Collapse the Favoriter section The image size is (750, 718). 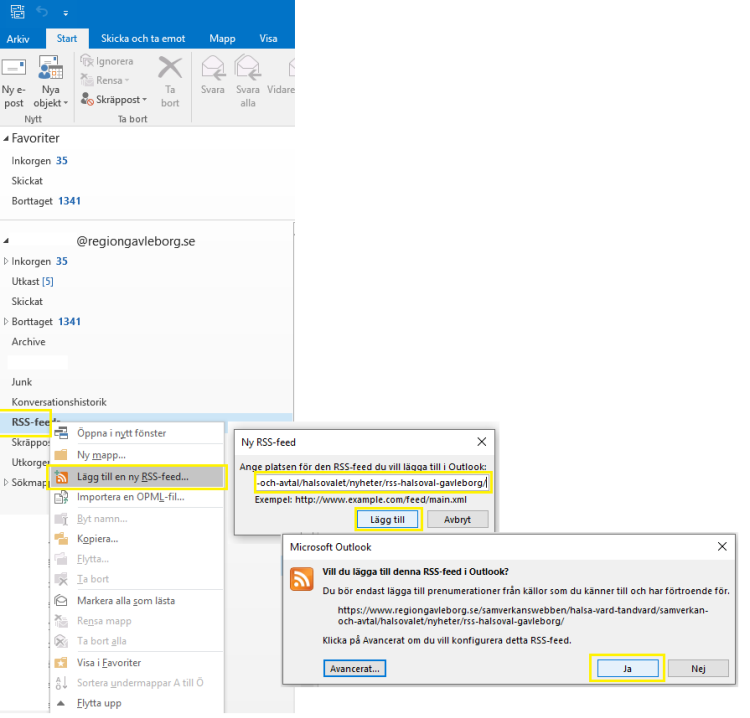point(6,139)
